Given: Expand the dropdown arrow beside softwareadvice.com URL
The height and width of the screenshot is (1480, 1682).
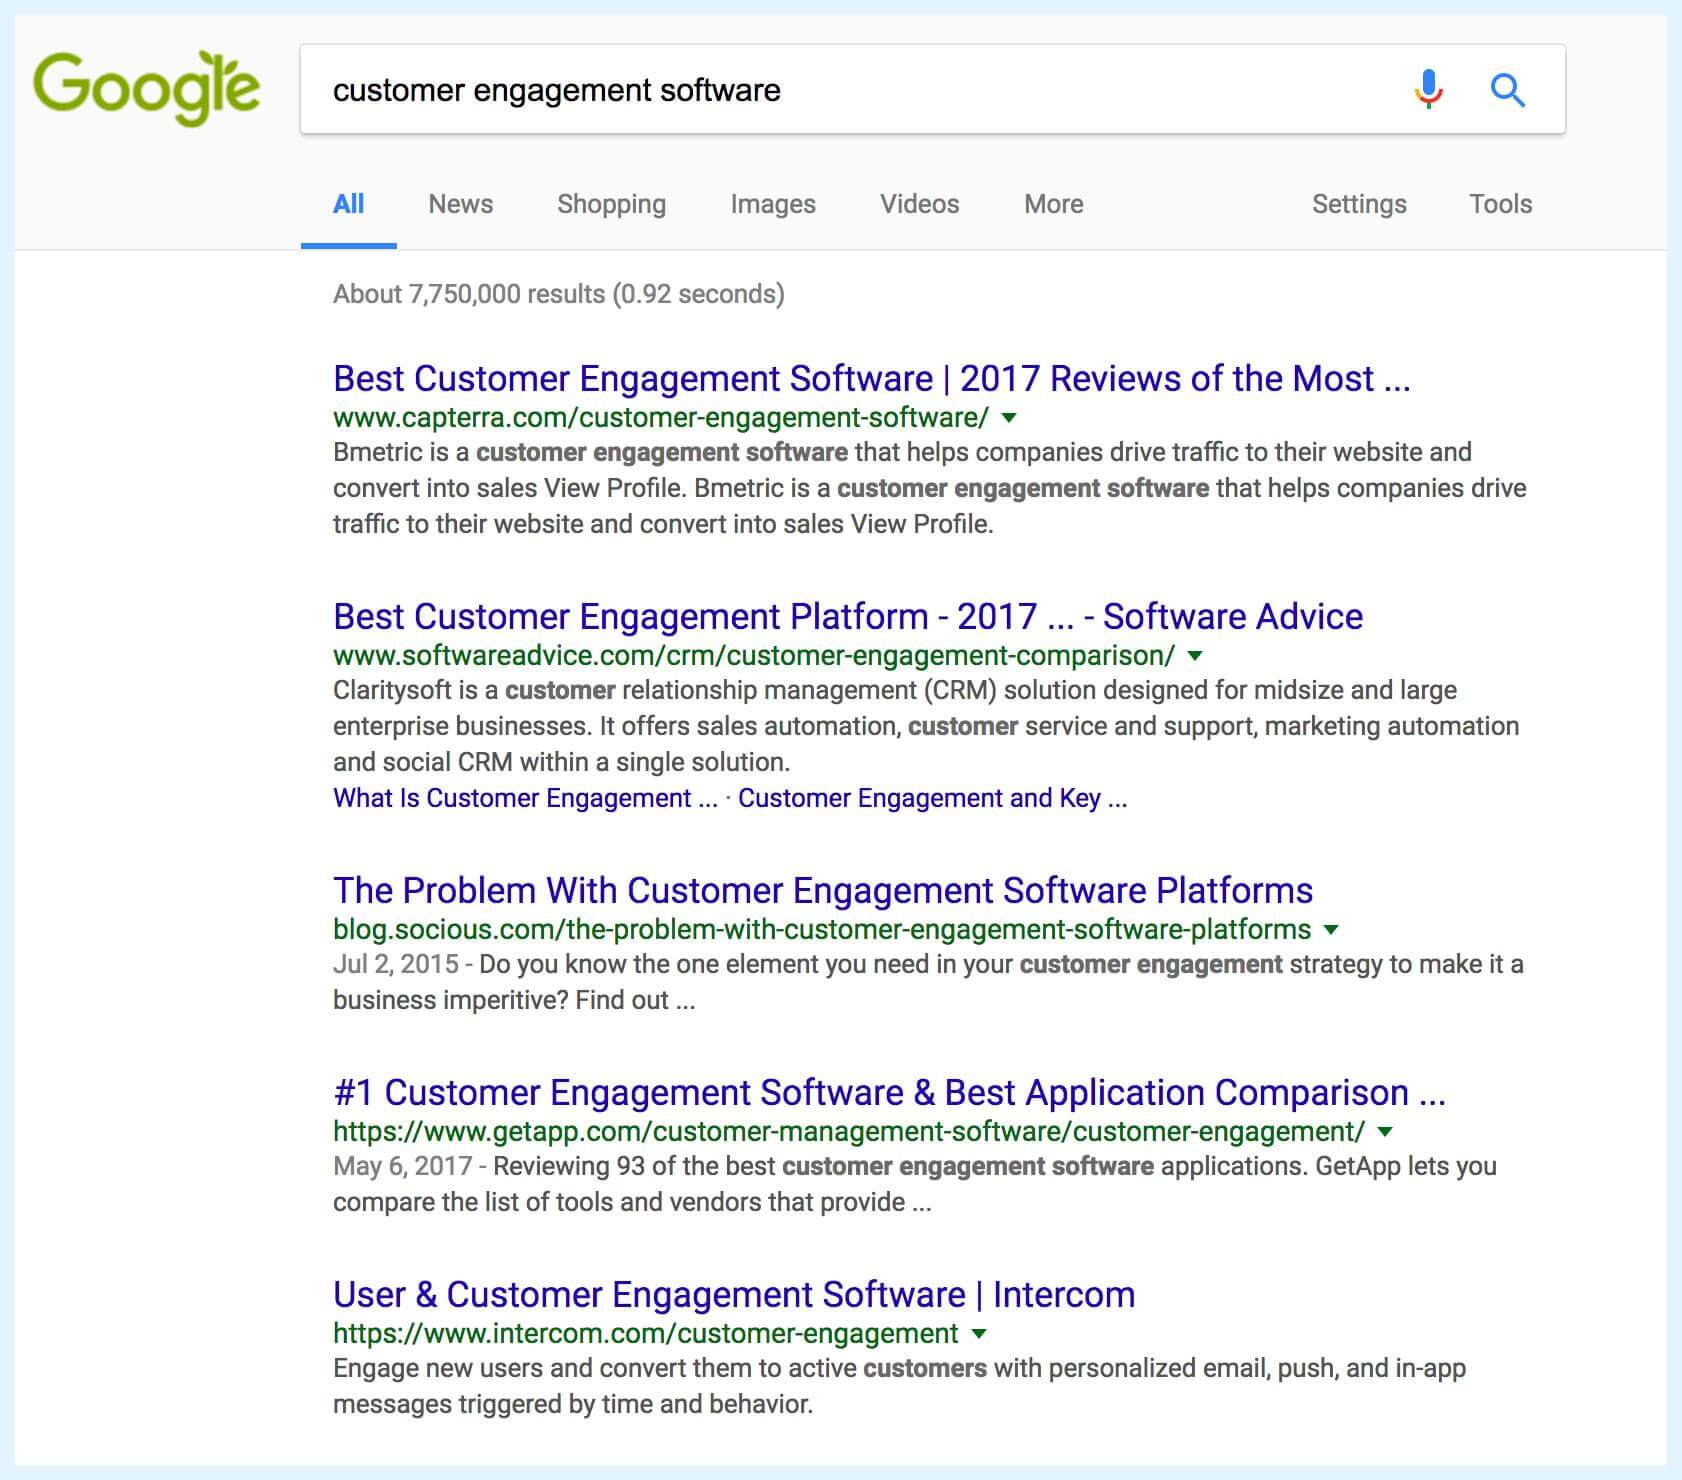Looking at the screenshot, I should (1195, 656).
